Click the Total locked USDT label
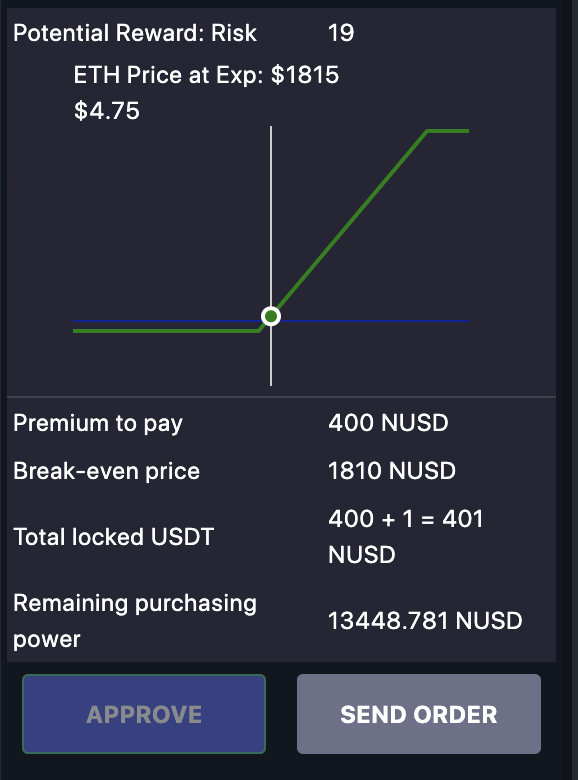This screenshot has width=578, height=780. 114,537
